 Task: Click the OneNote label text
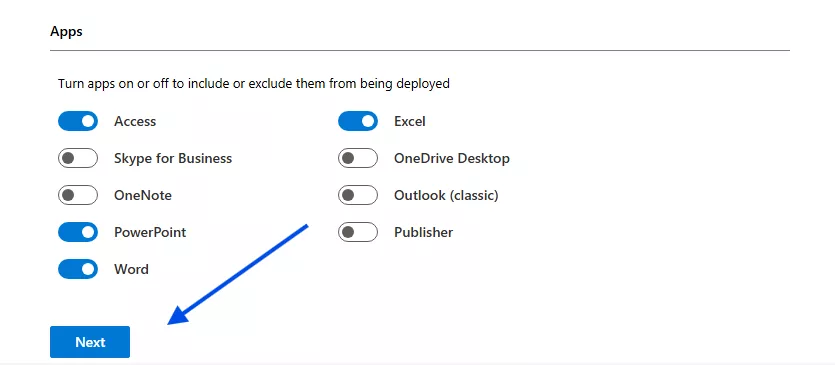(143, 196)
